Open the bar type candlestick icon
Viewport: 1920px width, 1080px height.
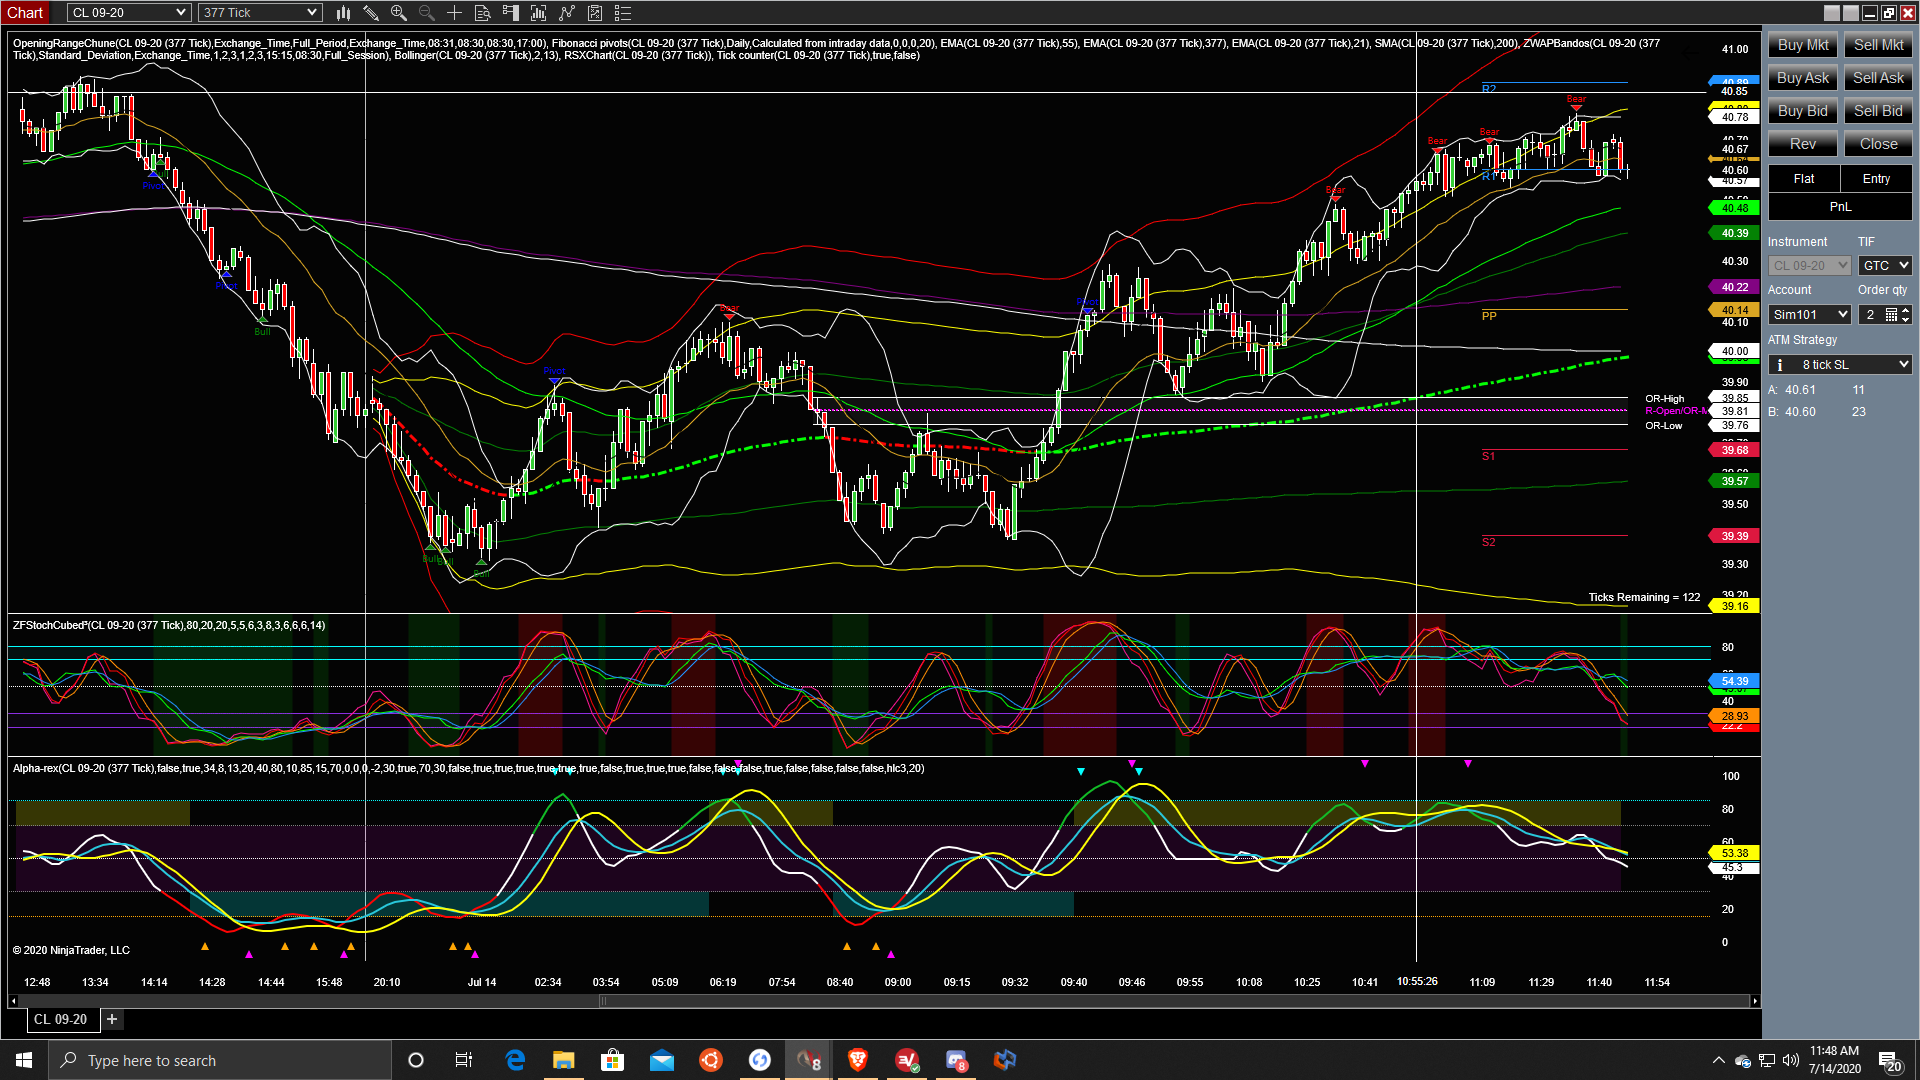pos(343,13)
